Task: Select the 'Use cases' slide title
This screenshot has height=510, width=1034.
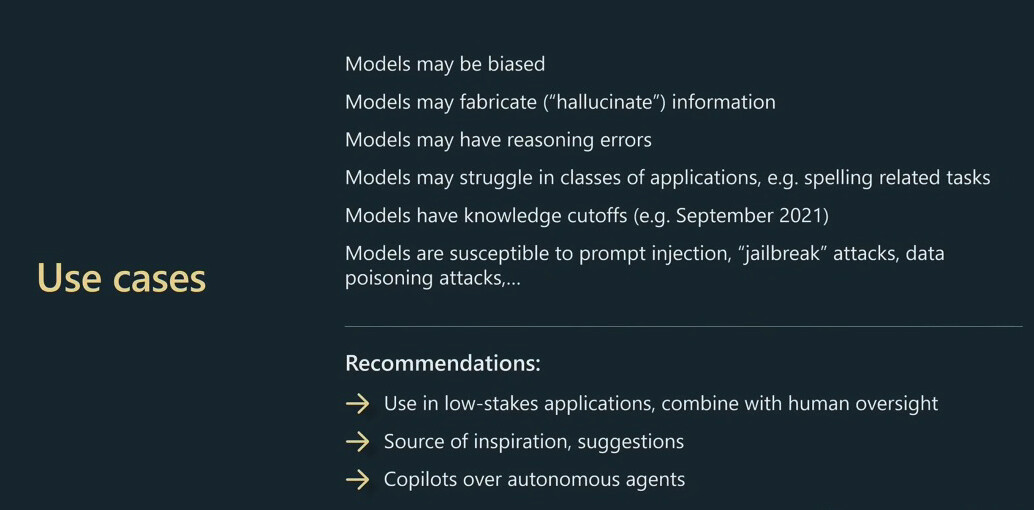Action: (121, 278)
